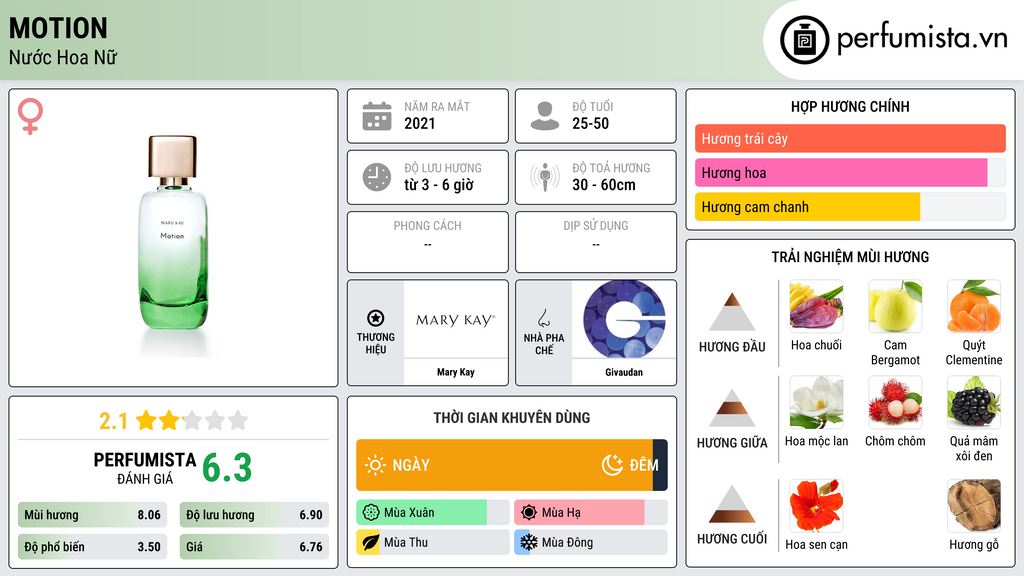Viewport: 1024px width, 576px height.
Task: Click the Dịp sử dụng occasion card
Action: click(x=596, y=242)
